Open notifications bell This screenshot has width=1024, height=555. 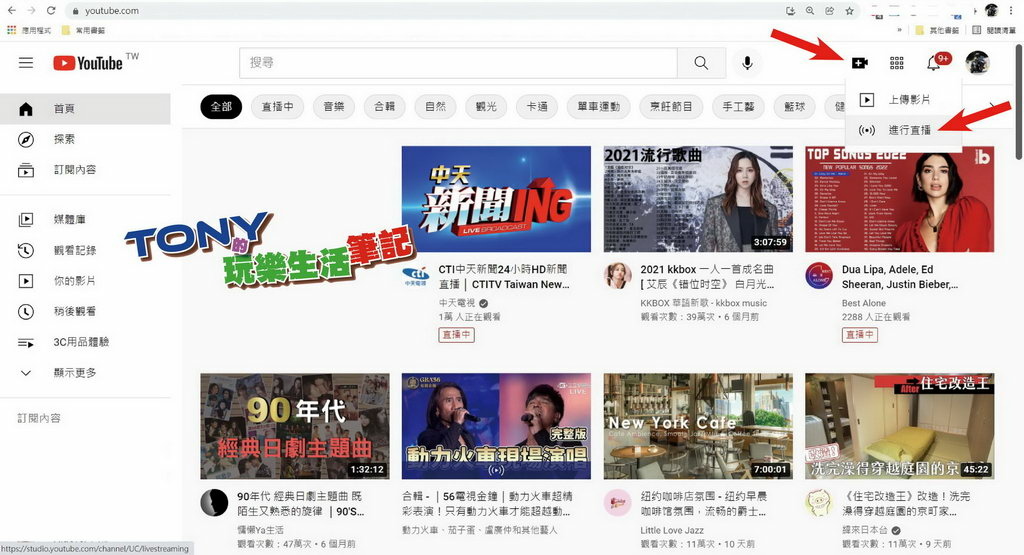(x=934, y=63)
